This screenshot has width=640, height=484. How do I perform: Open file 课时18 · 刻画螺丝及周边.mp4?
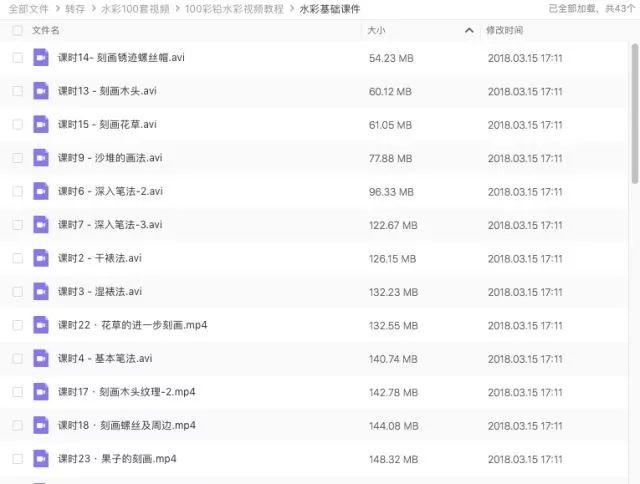(x=127, y=426)
